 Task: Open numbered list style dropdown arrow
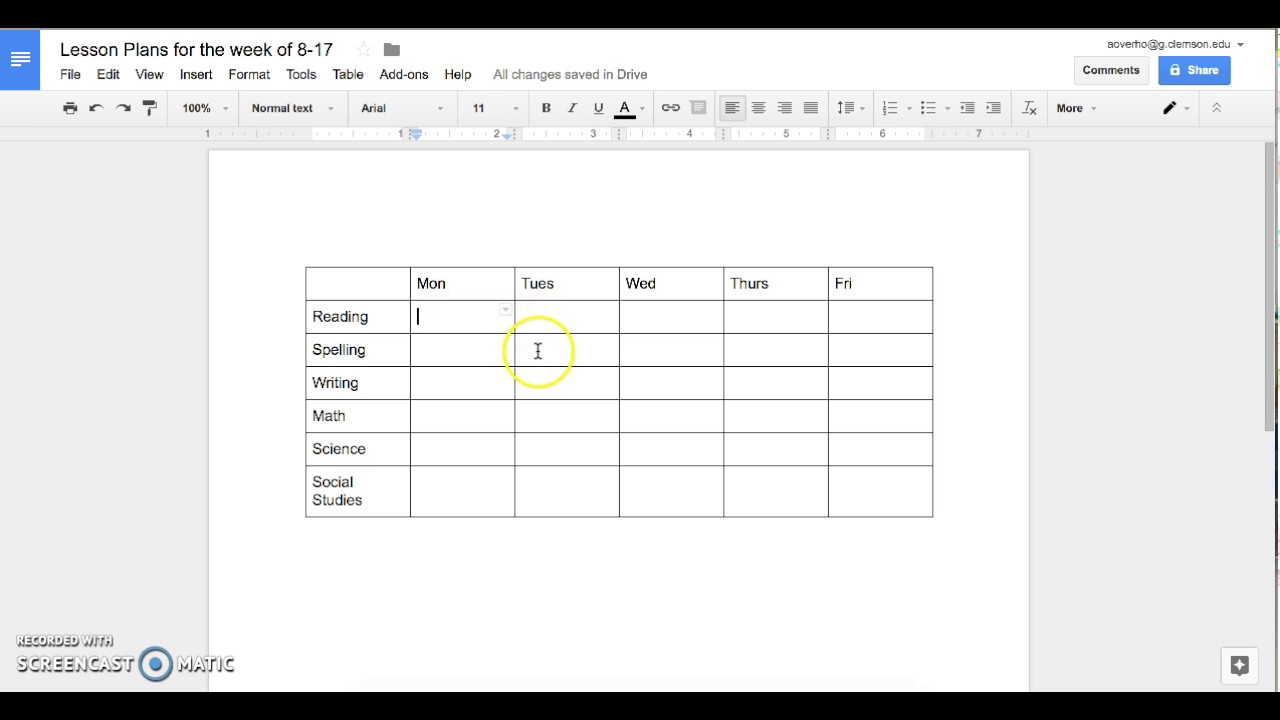point(909,108)
